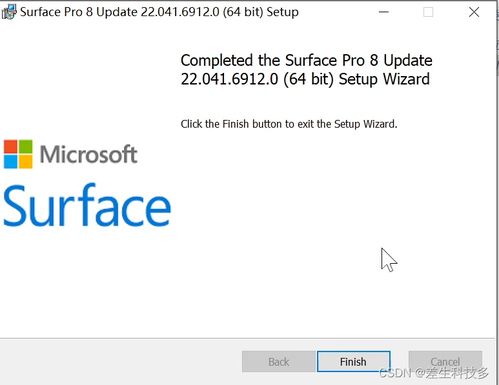Click the blue square of Microsoft logo

(10, 162)
